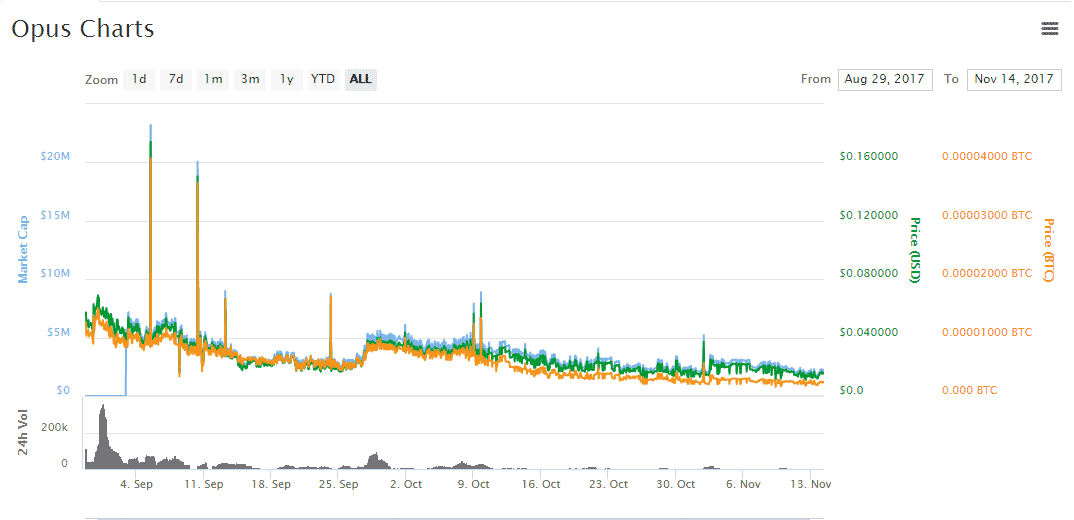Click the $0.160000 price label
1074x520 pixels.
click(869, 156)
